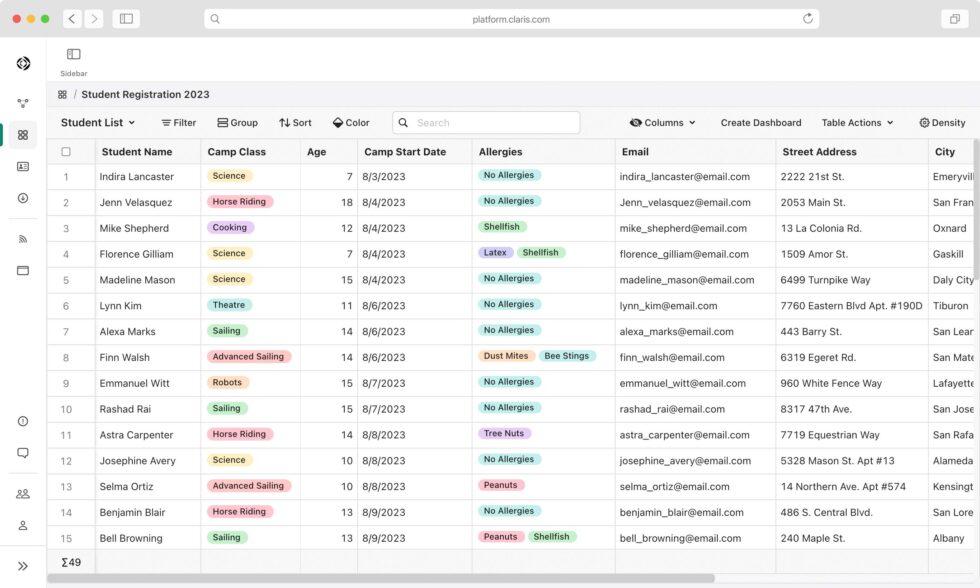Select the browser window icon in the sidebar
The height and width of the screenshot is (588, 980).
pyautogui.click(x=22, y=270)
